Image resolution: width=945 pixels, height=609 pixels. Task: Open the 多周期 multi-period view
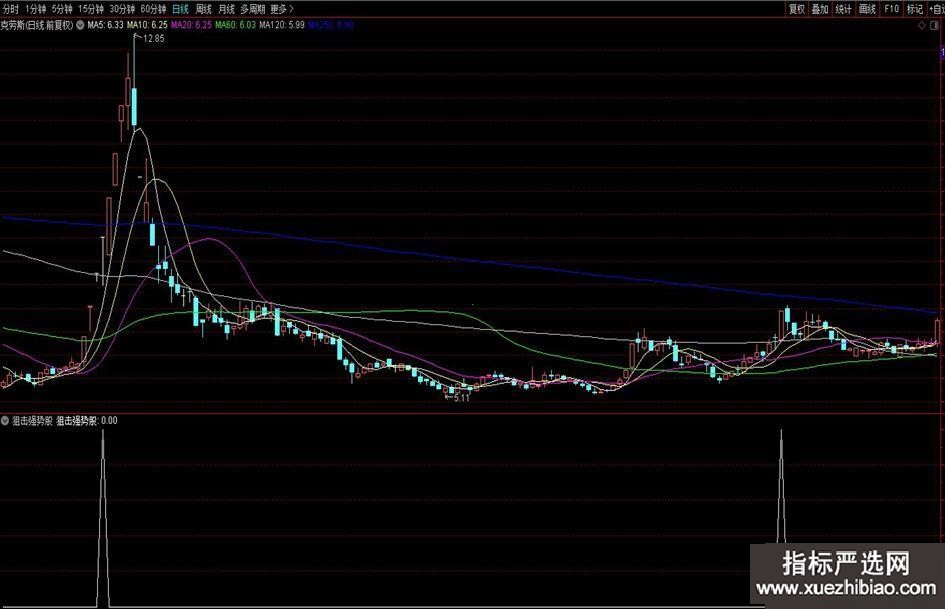[x=253, y=9]
